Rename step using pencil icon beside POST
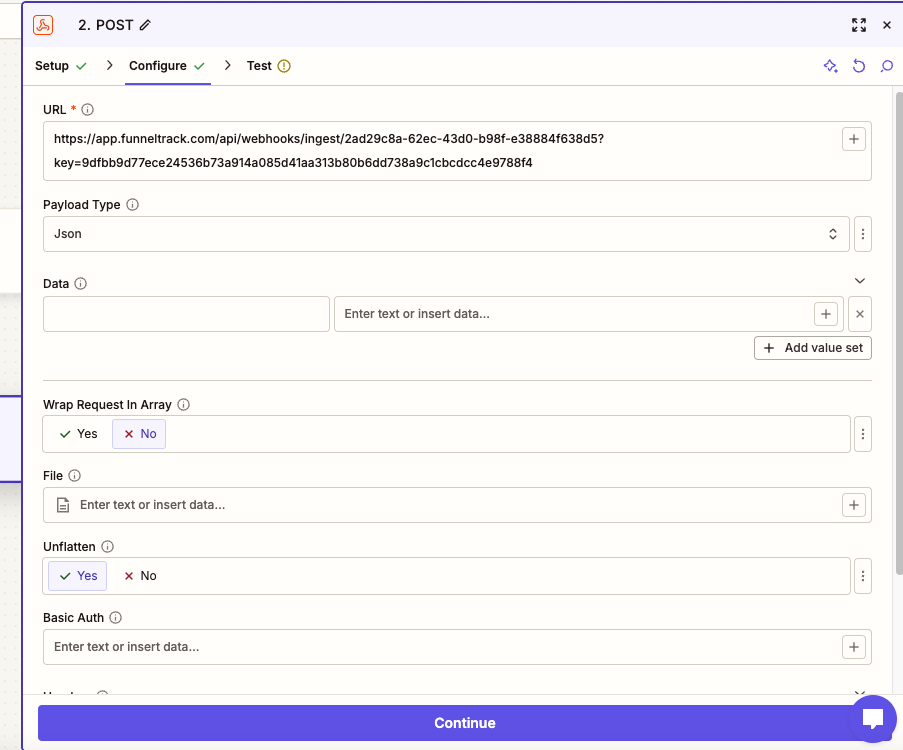903x750 pixels. [x=145, y=25]
